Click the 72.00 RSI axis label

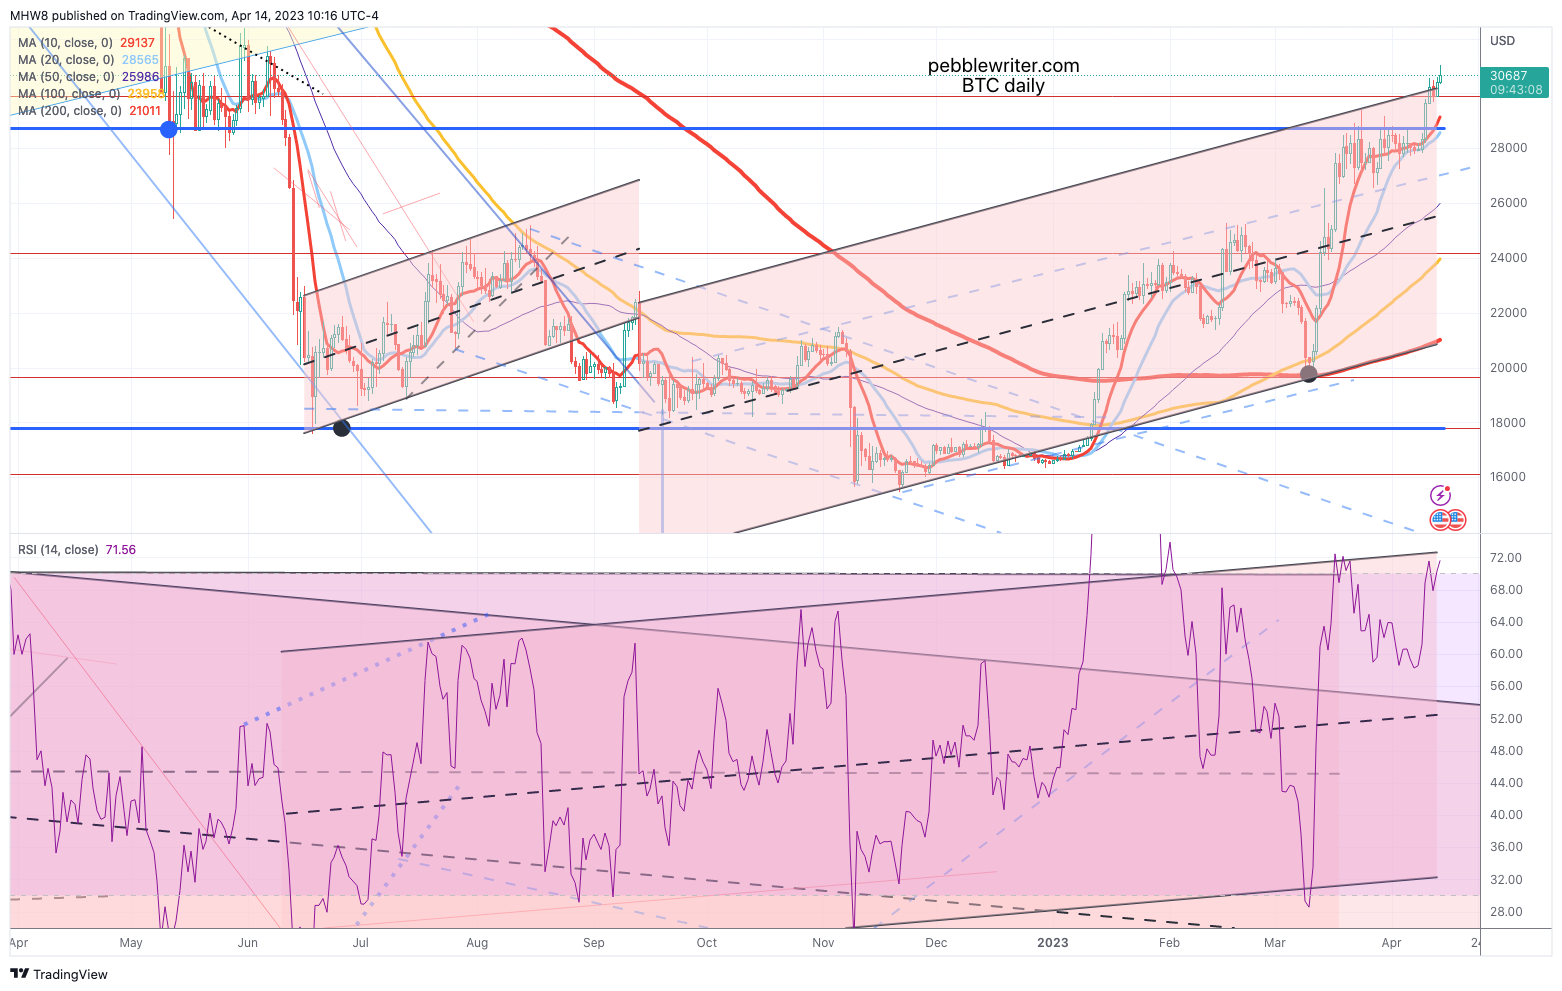tap(1506, 558)
